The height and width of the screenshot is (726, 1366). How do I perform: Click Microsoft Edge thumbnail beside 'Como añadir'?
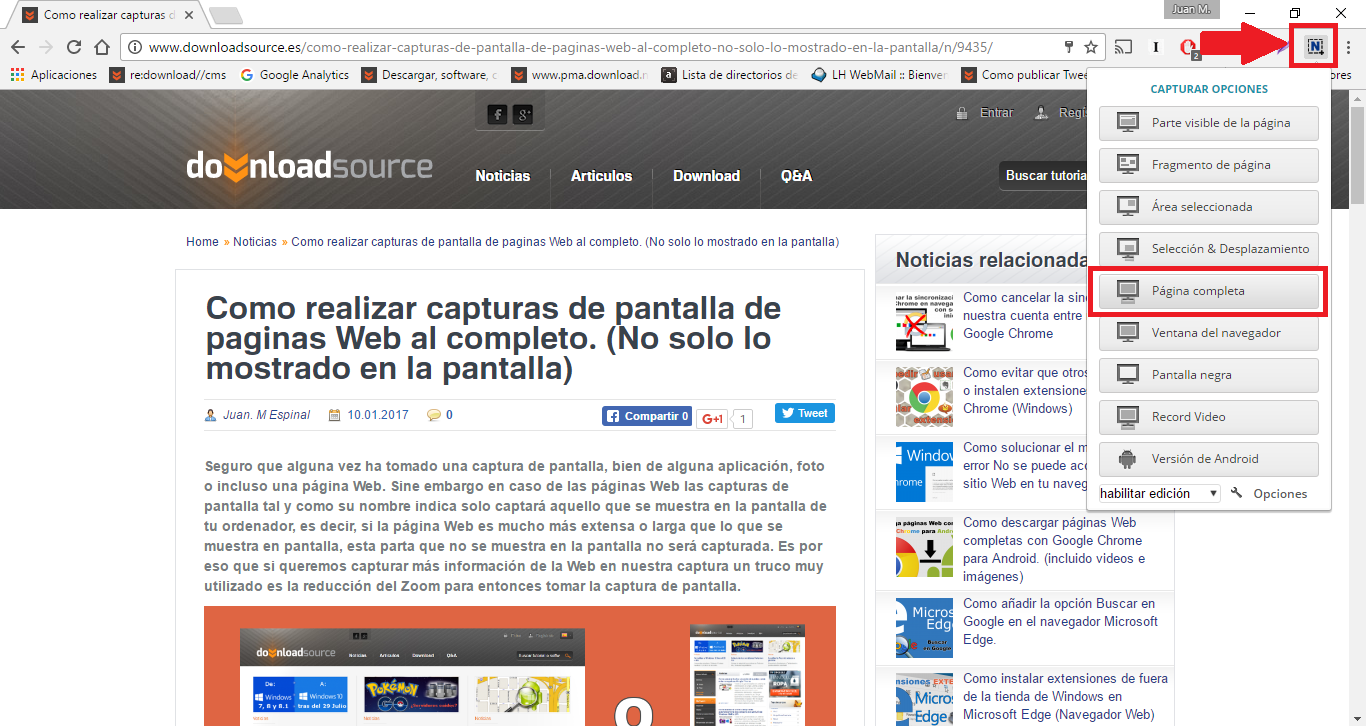pos(924,627)
